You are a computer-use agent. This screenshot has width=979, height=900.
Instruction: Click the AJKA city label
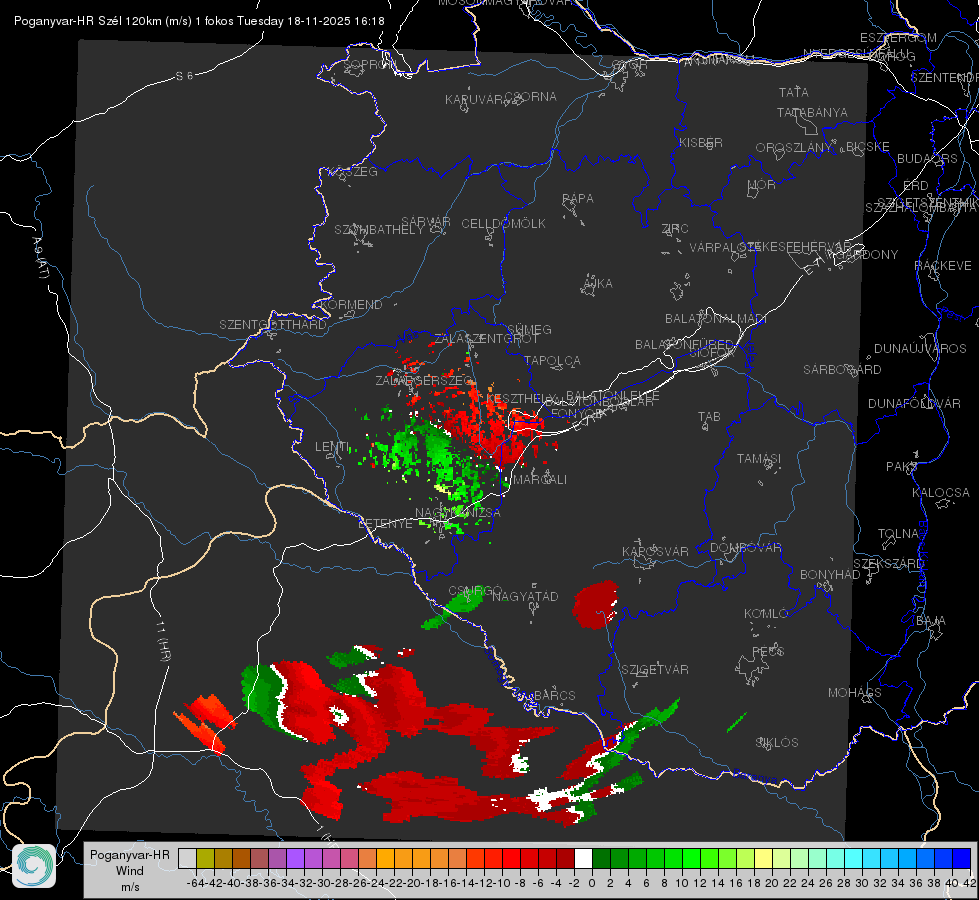click(x=598, y=284)
